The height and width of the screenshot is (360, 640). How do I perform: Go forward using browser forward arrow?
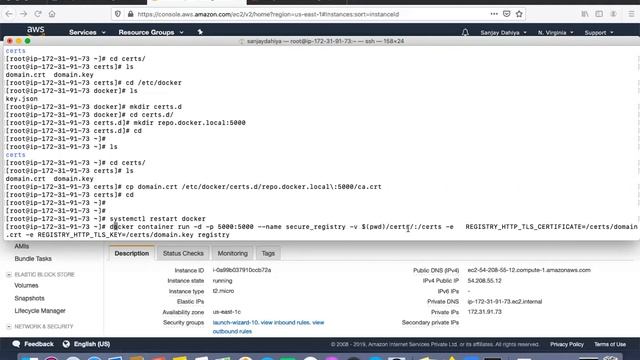(24, 14)
